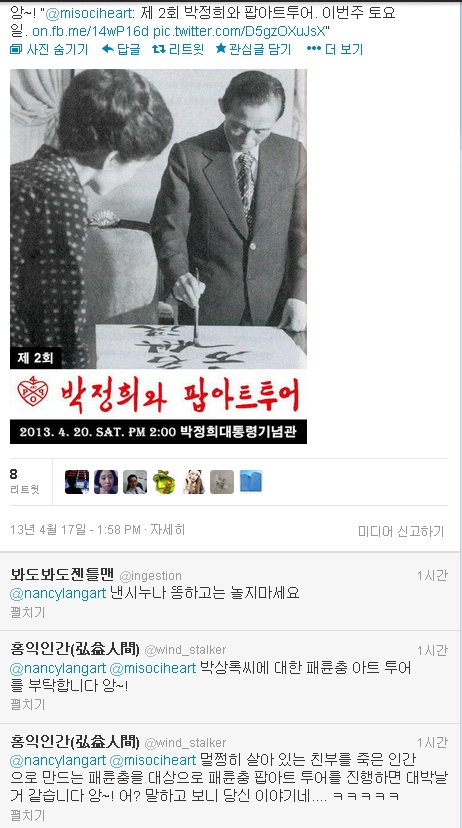
Task: Report media via 미디어 신고하기
Action: pos(401,531)
